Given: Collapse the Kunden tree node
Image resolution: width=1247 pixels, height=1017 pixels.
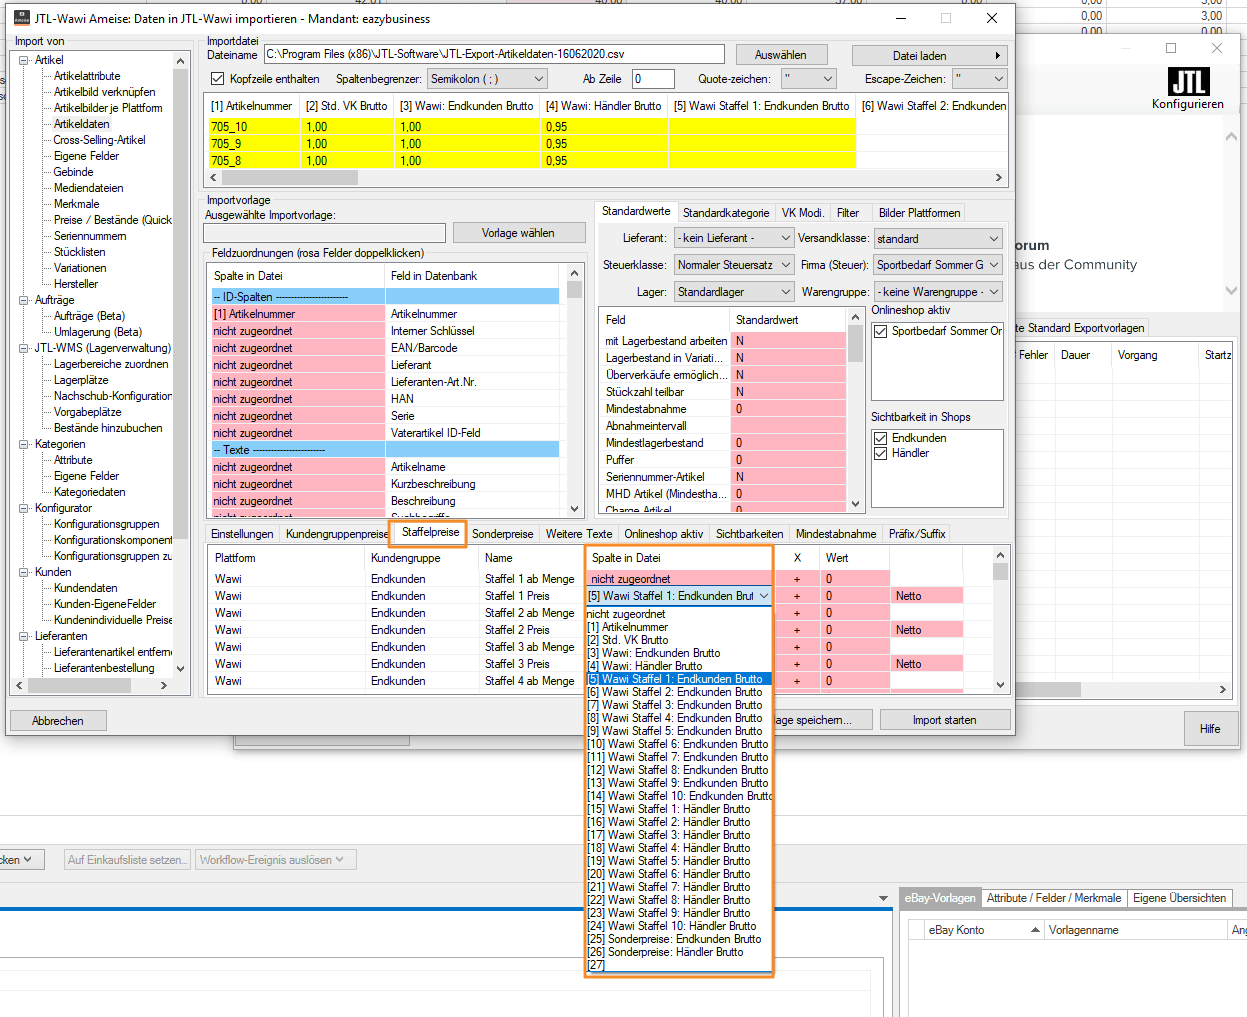Looking at the screenshot, I should pyautogui.click(x=24, y=572).
